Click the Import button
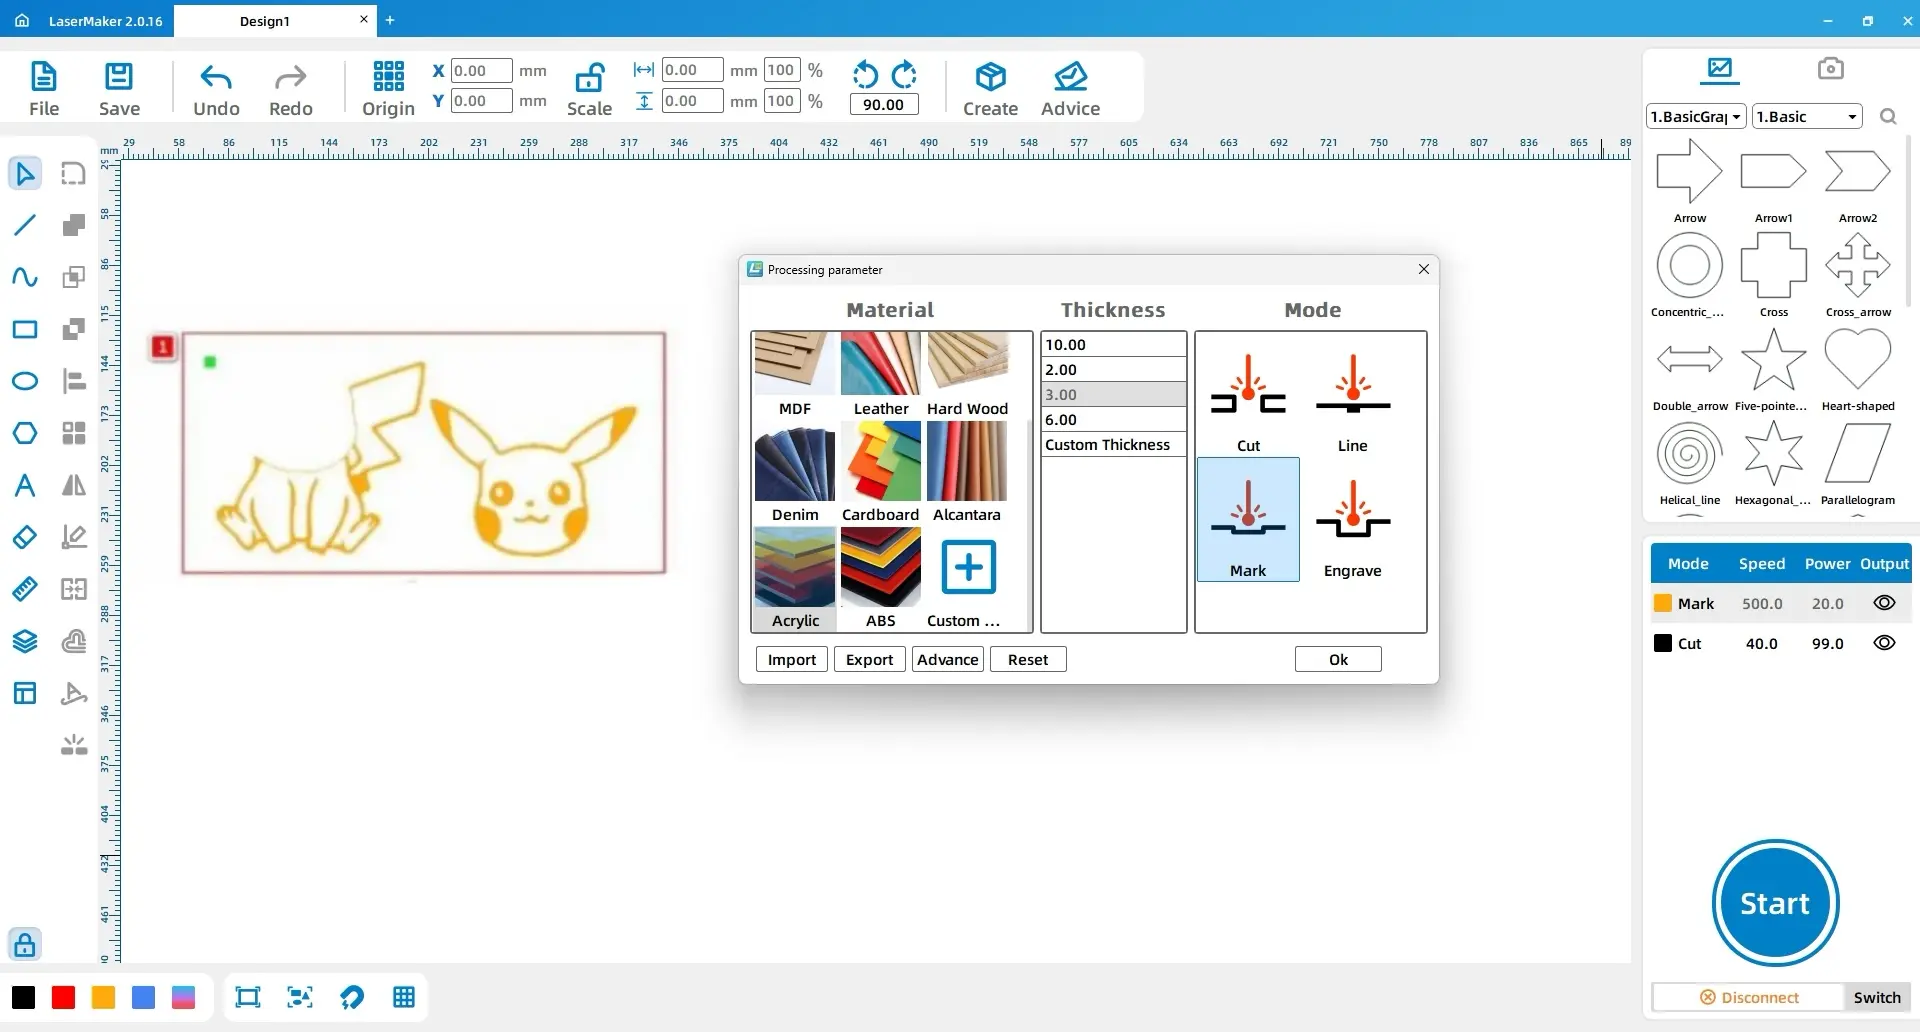This screenshot has height=1032, width=1920. 792,659
